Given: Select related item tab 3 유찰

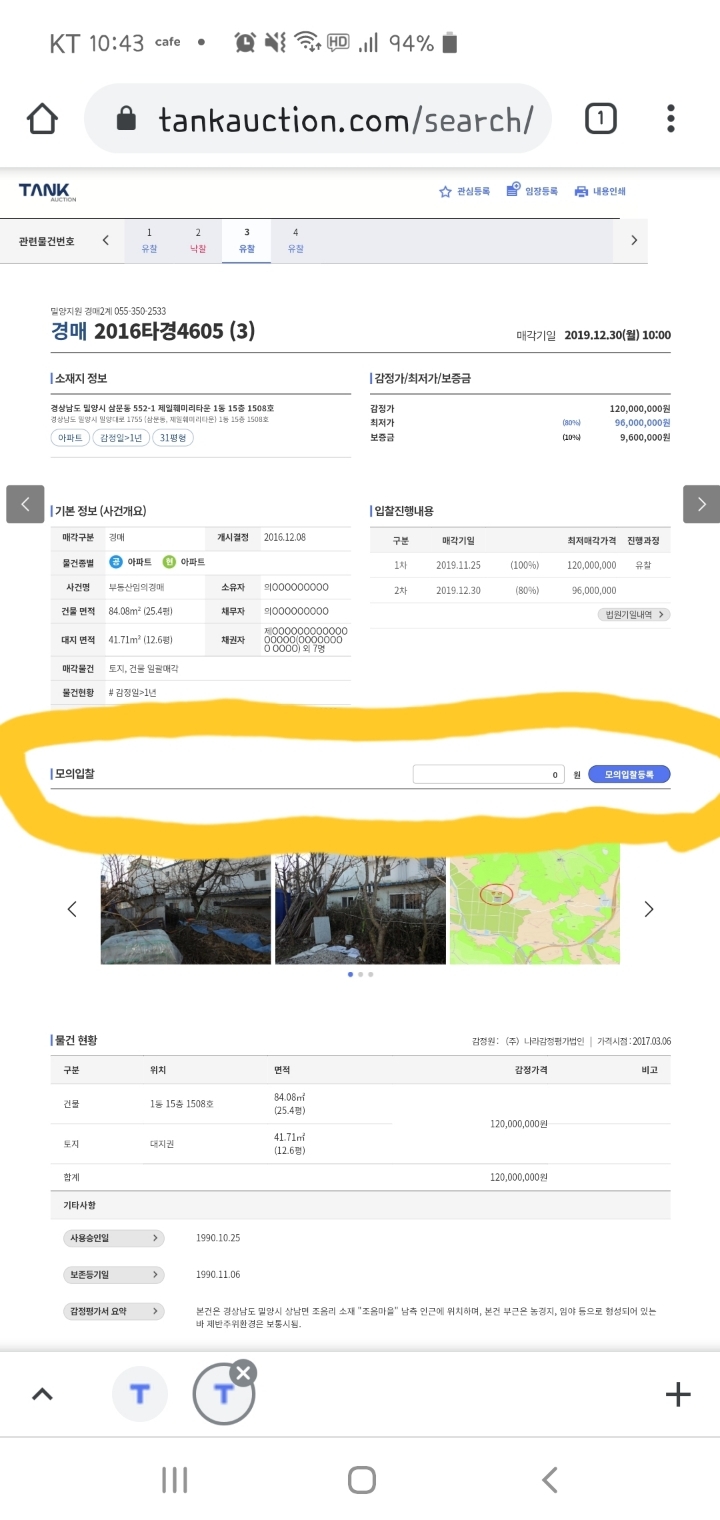Looking at the screenshot, I should point(246,240).
